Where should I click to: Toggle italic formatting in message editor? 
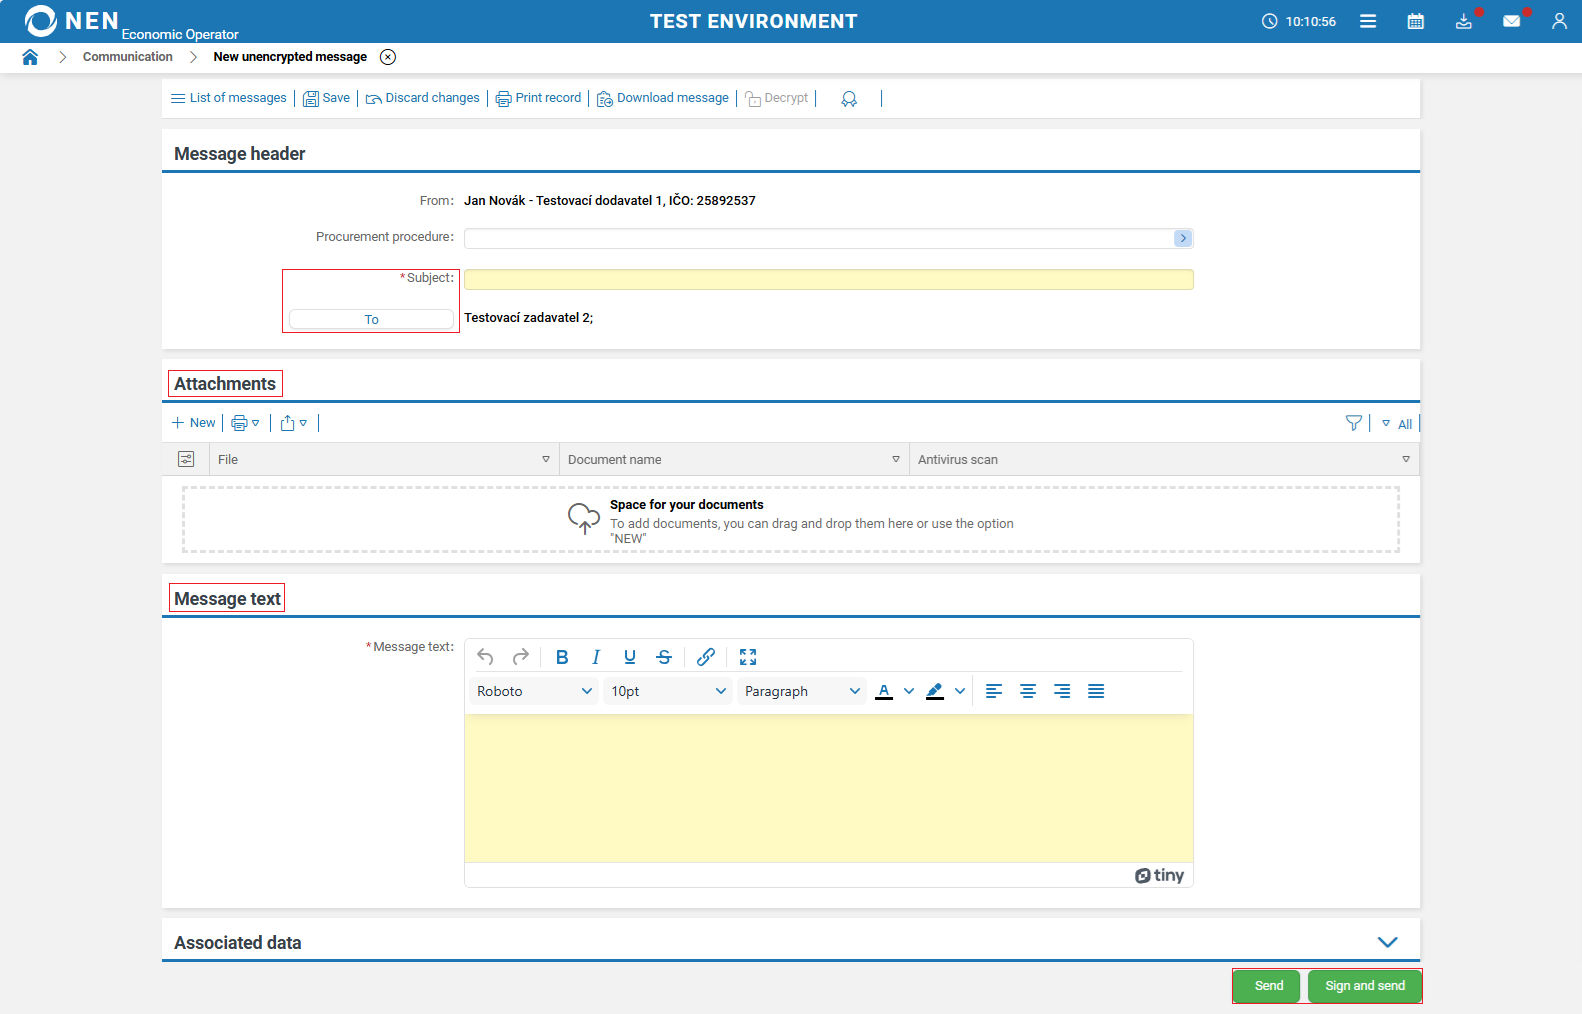click(596, 657)
